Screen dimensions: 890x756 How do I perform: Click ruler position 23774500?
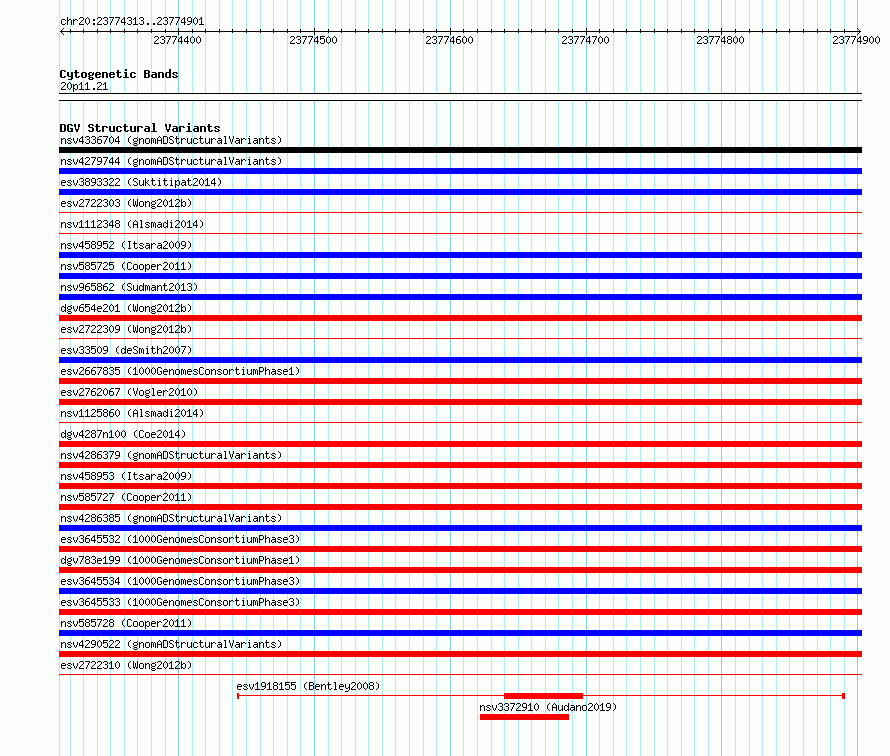click(x=313, y=40)
